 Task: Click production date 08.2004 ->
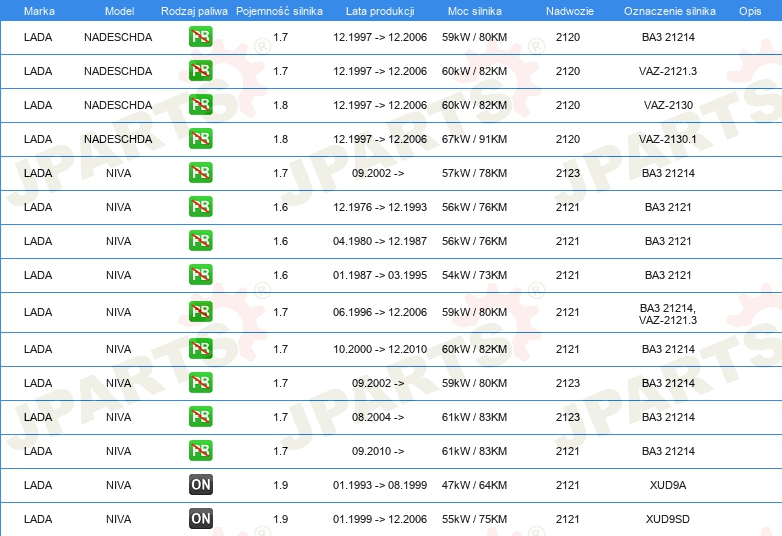click(x=378, y=417)
